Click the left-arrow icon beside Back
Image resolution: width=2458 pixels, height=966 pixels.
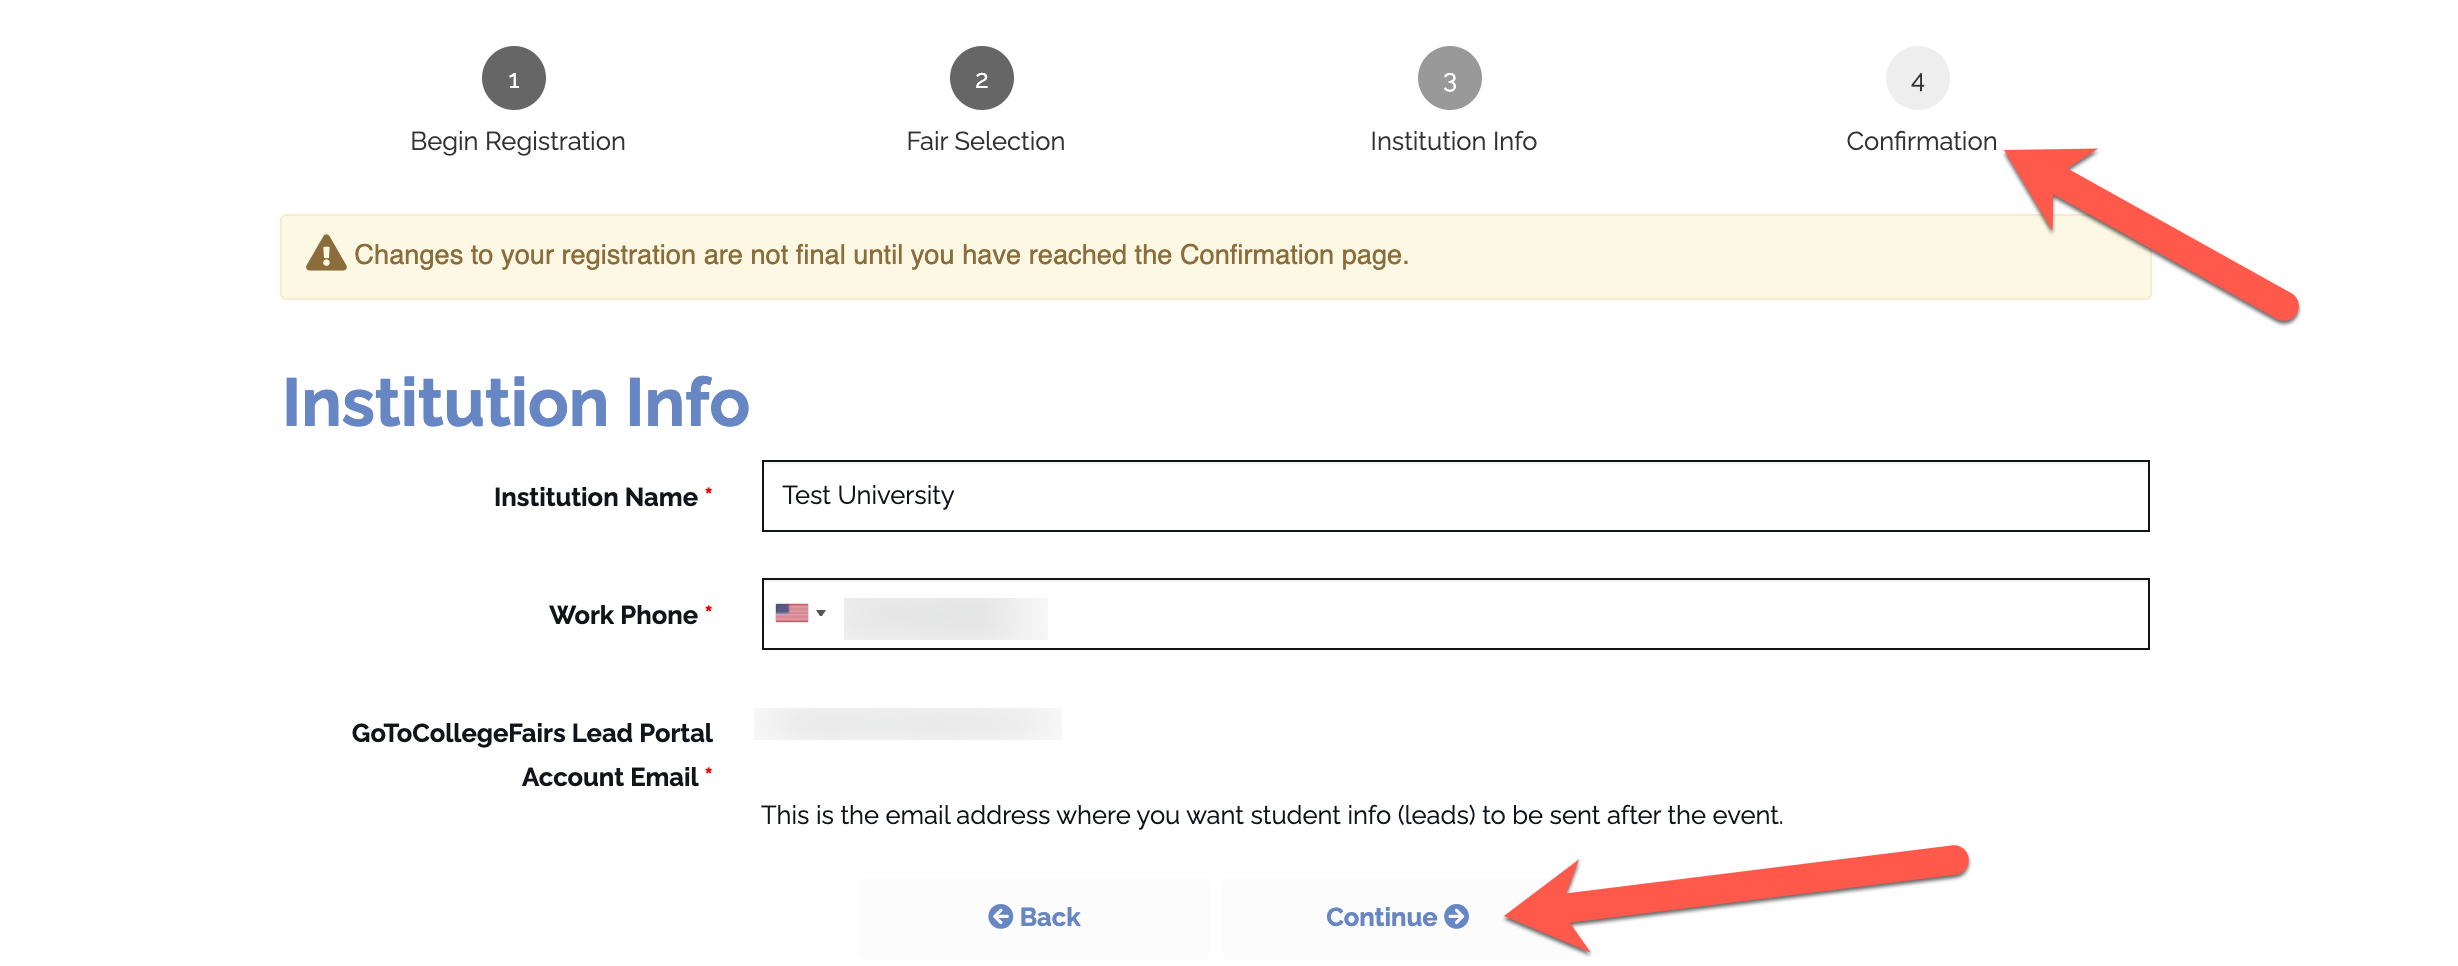(x=1000, y=916)
